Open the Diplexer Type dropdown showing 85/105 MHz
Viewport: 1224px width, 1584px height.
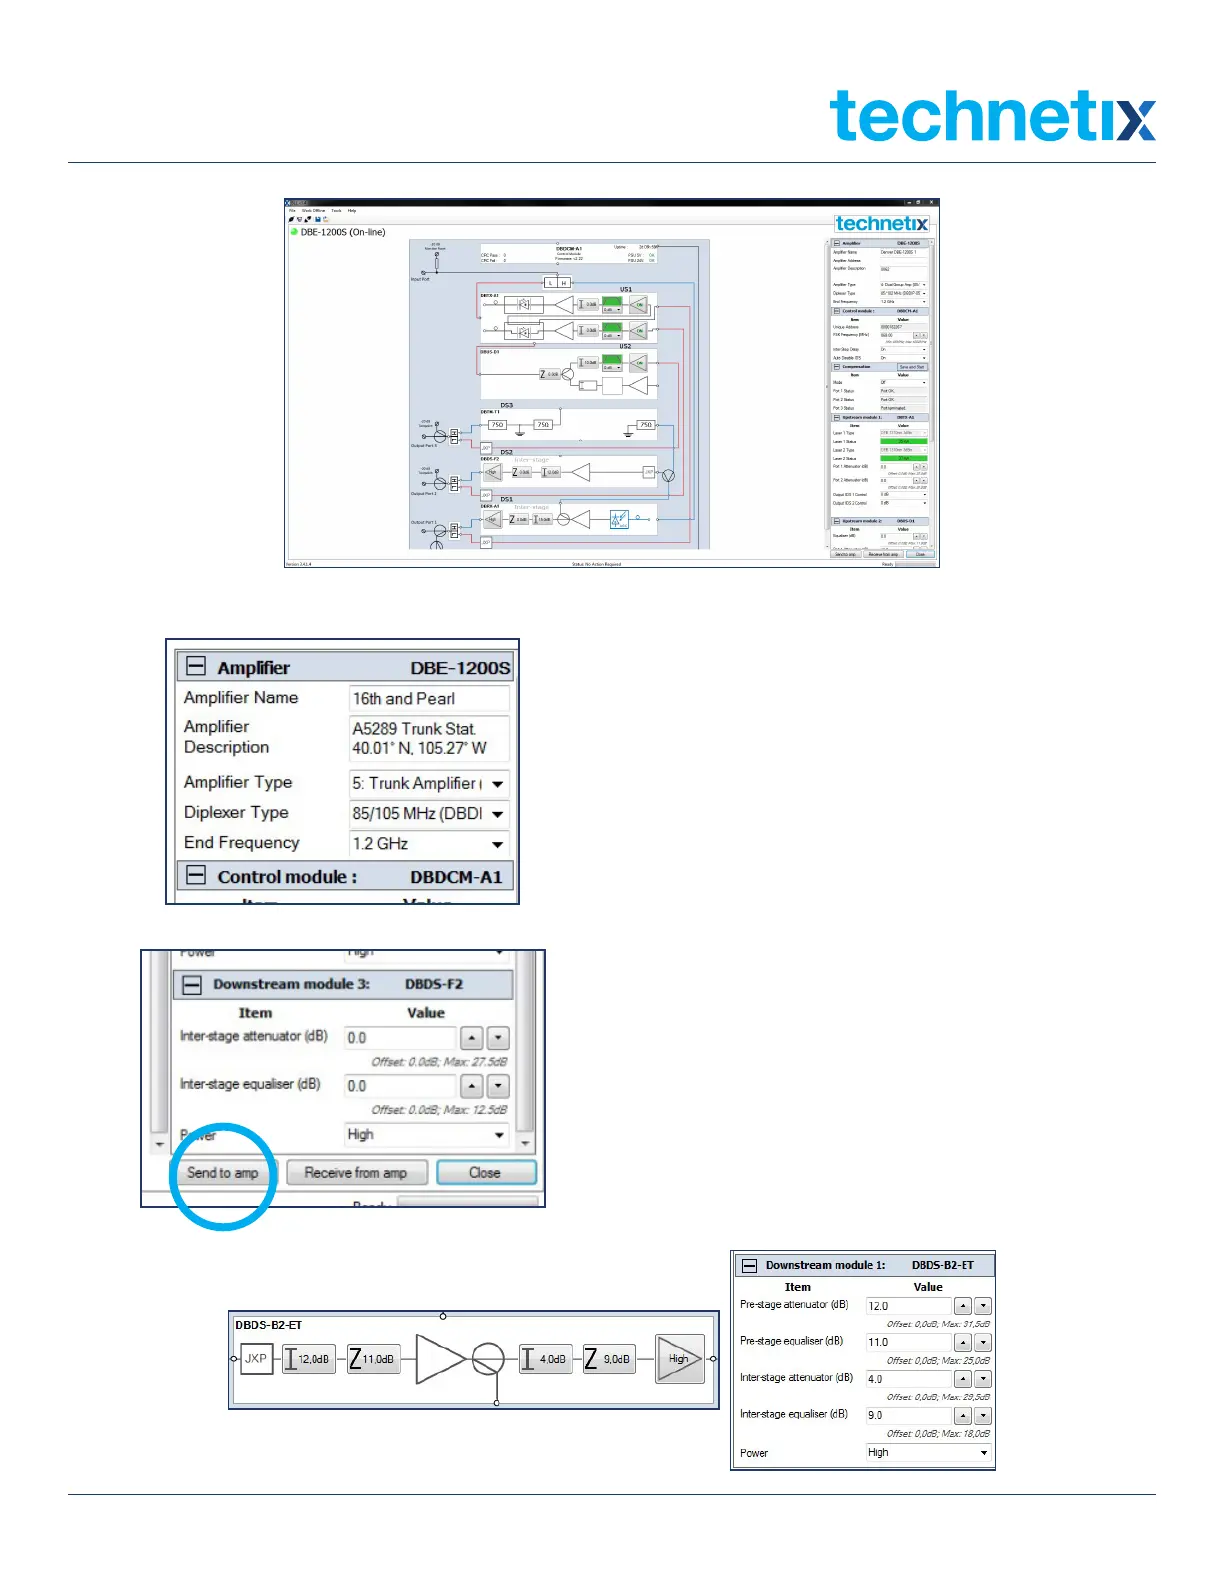(x=429, y=814)
